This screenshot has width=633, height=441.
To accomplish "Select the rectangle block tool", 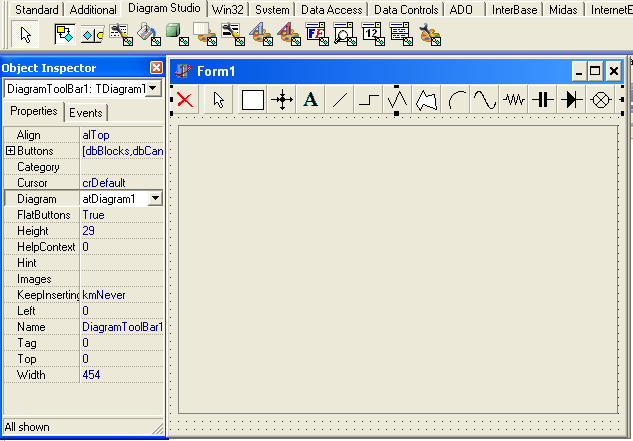I will [253, 100].
